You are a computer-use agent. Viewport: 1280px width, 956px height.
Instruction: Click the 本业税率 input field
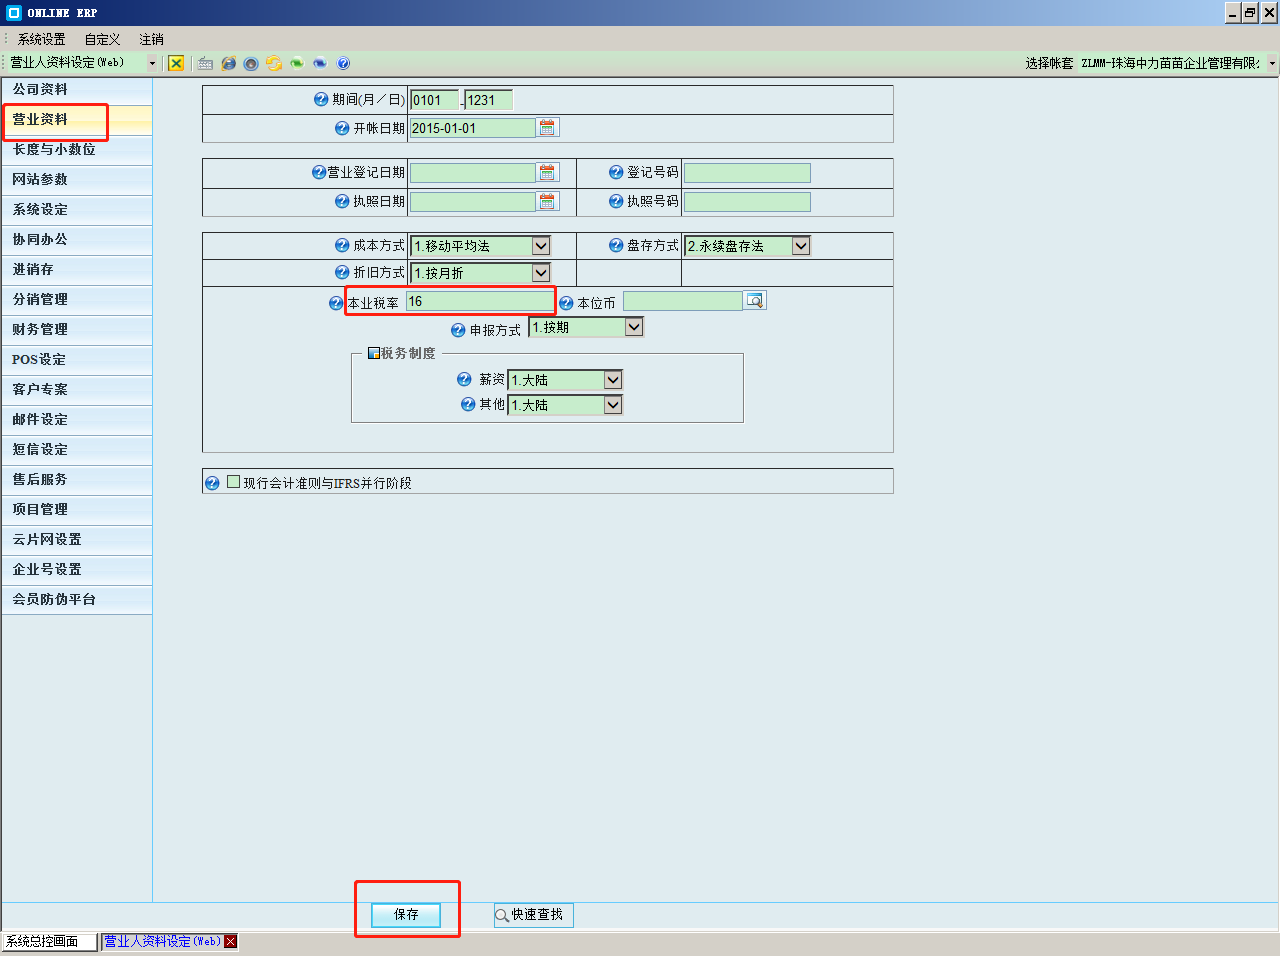480,301
